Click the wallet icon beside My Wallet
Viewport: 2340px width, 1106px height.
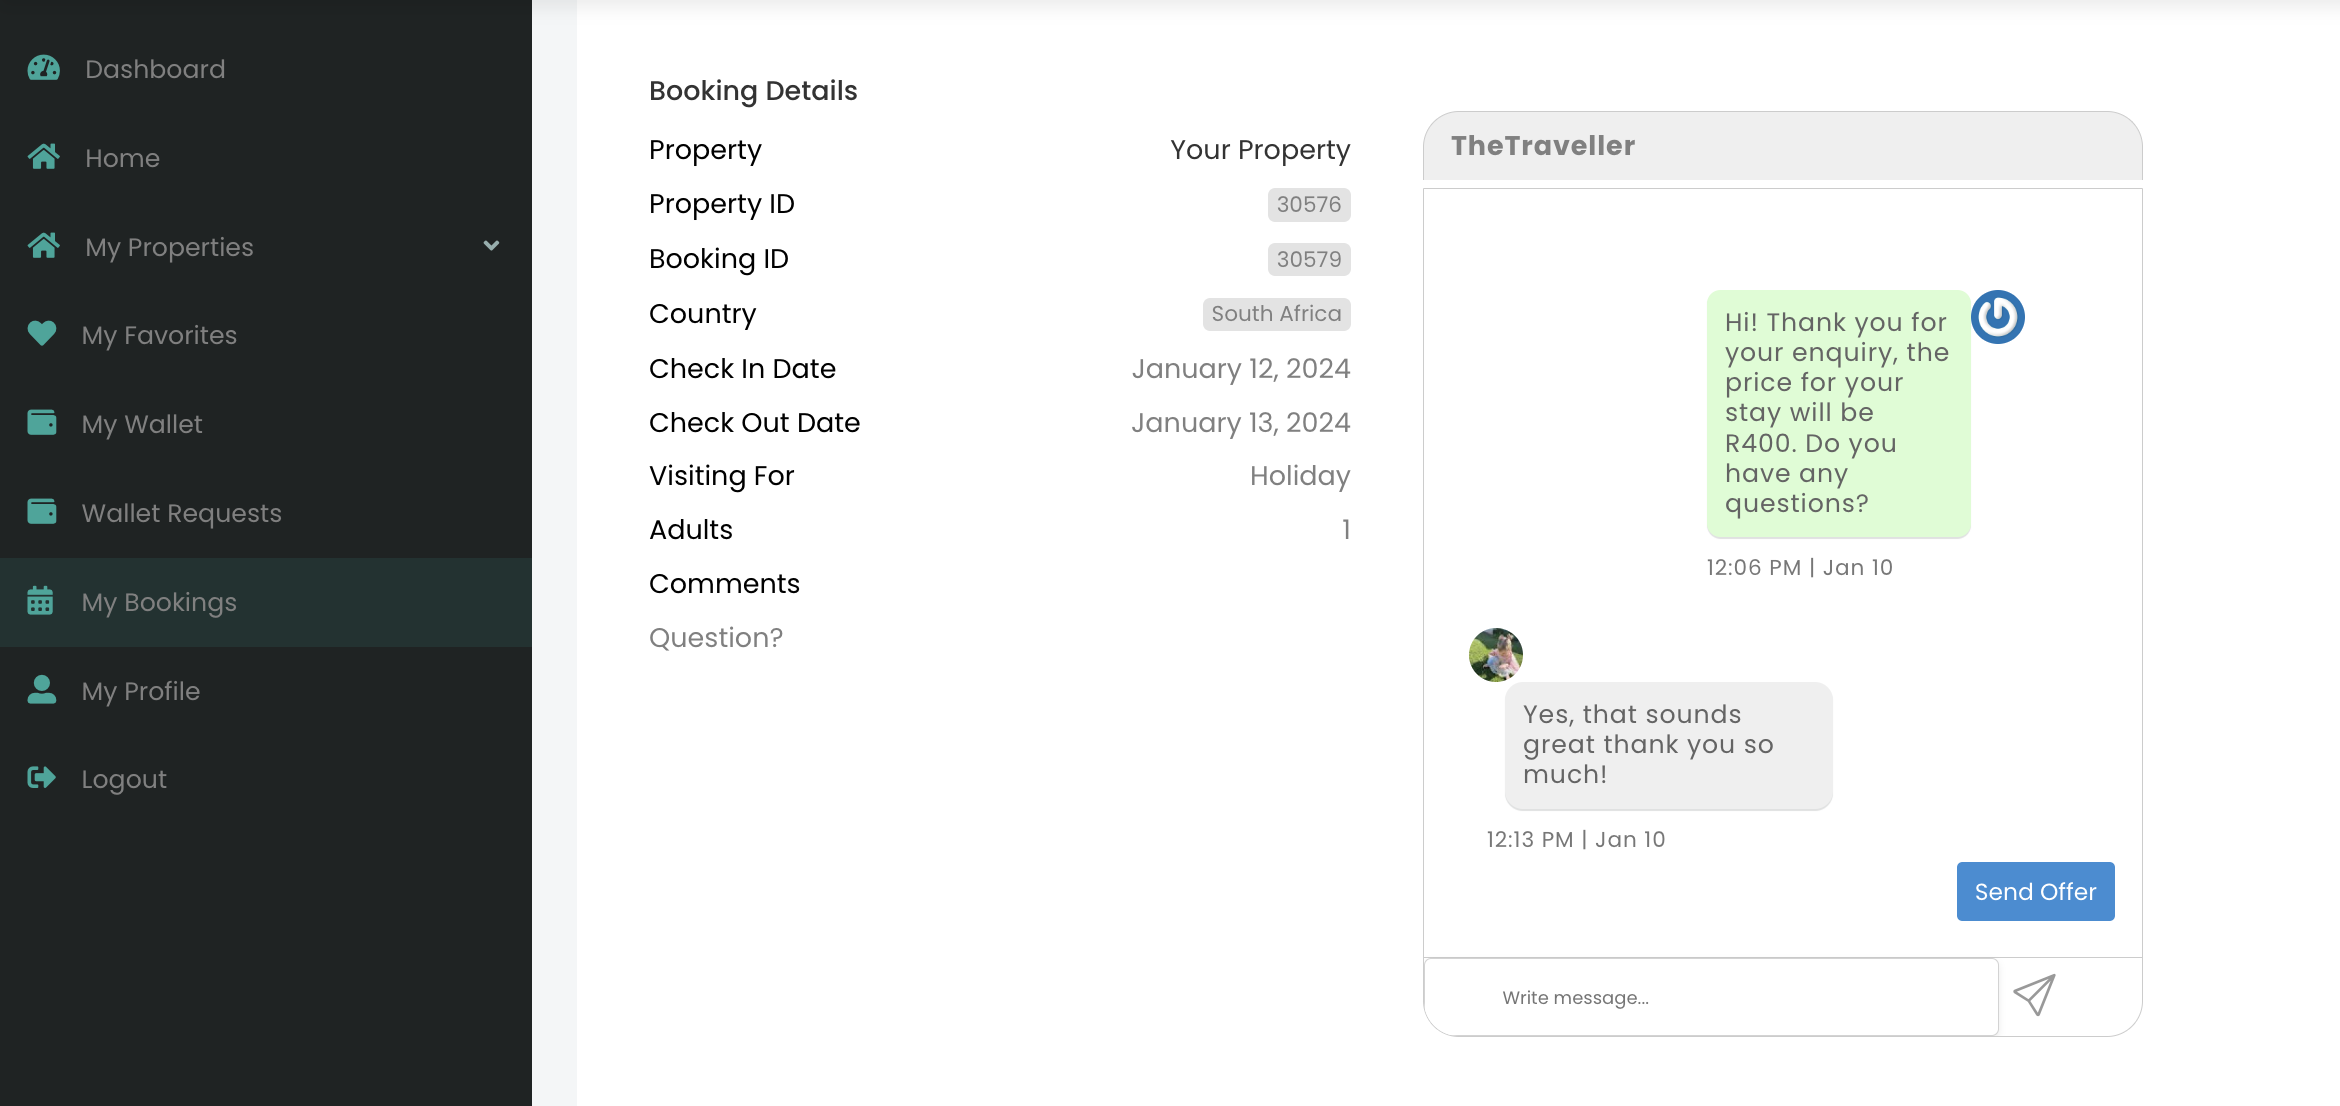[42, 423]
